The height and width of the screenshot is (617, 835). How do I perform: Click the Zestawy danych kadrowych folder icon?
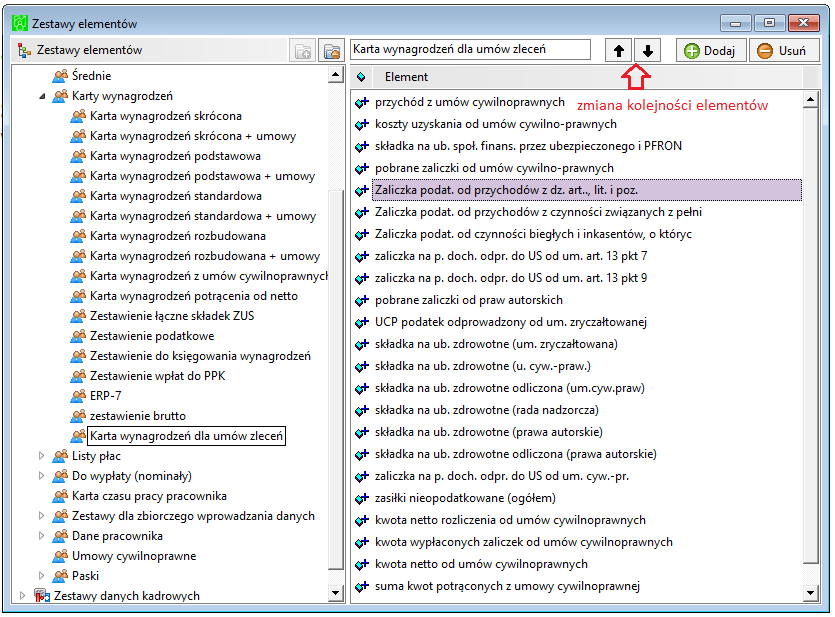[43, 595]
